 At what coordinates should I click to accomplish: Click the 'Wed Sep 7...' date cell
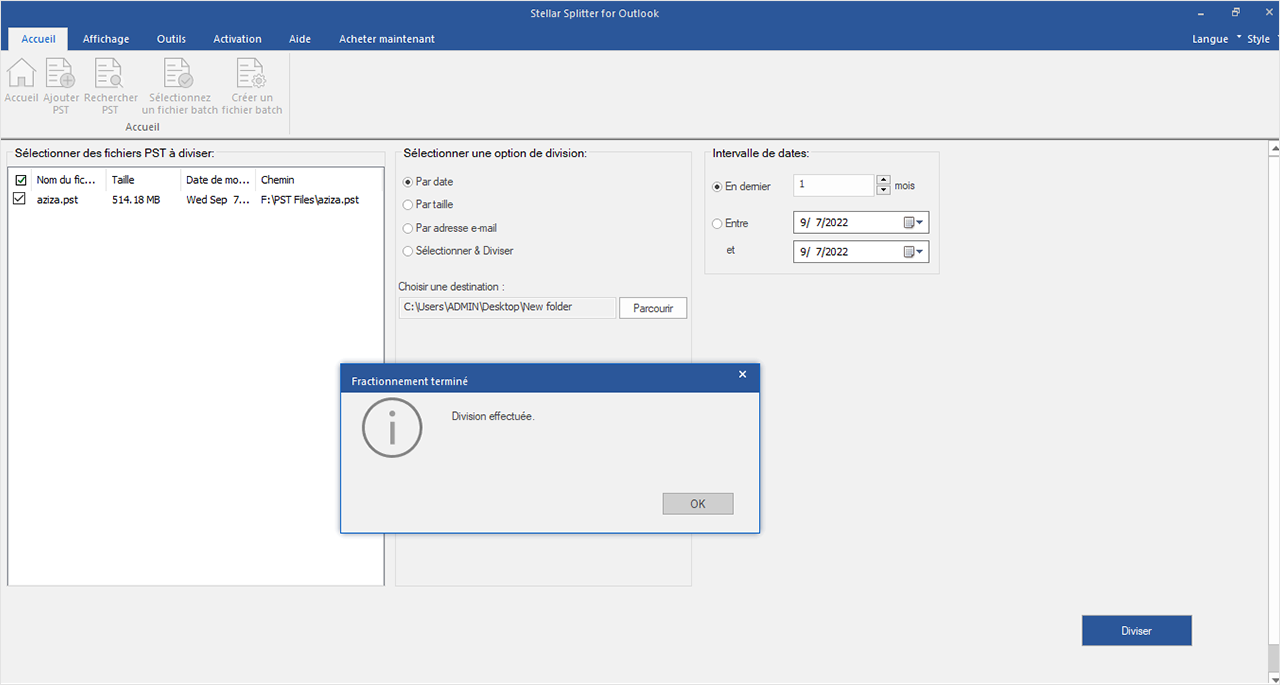218,199
